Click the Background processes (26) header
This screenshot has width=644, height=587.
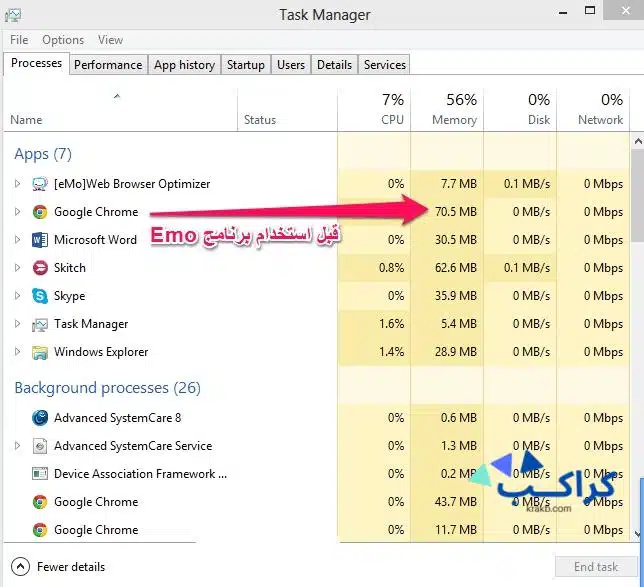[108, 388]
